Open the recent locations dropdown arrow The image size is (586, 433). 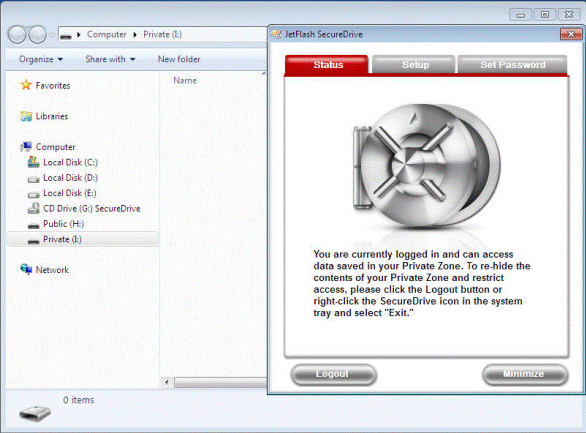(52, 35)
